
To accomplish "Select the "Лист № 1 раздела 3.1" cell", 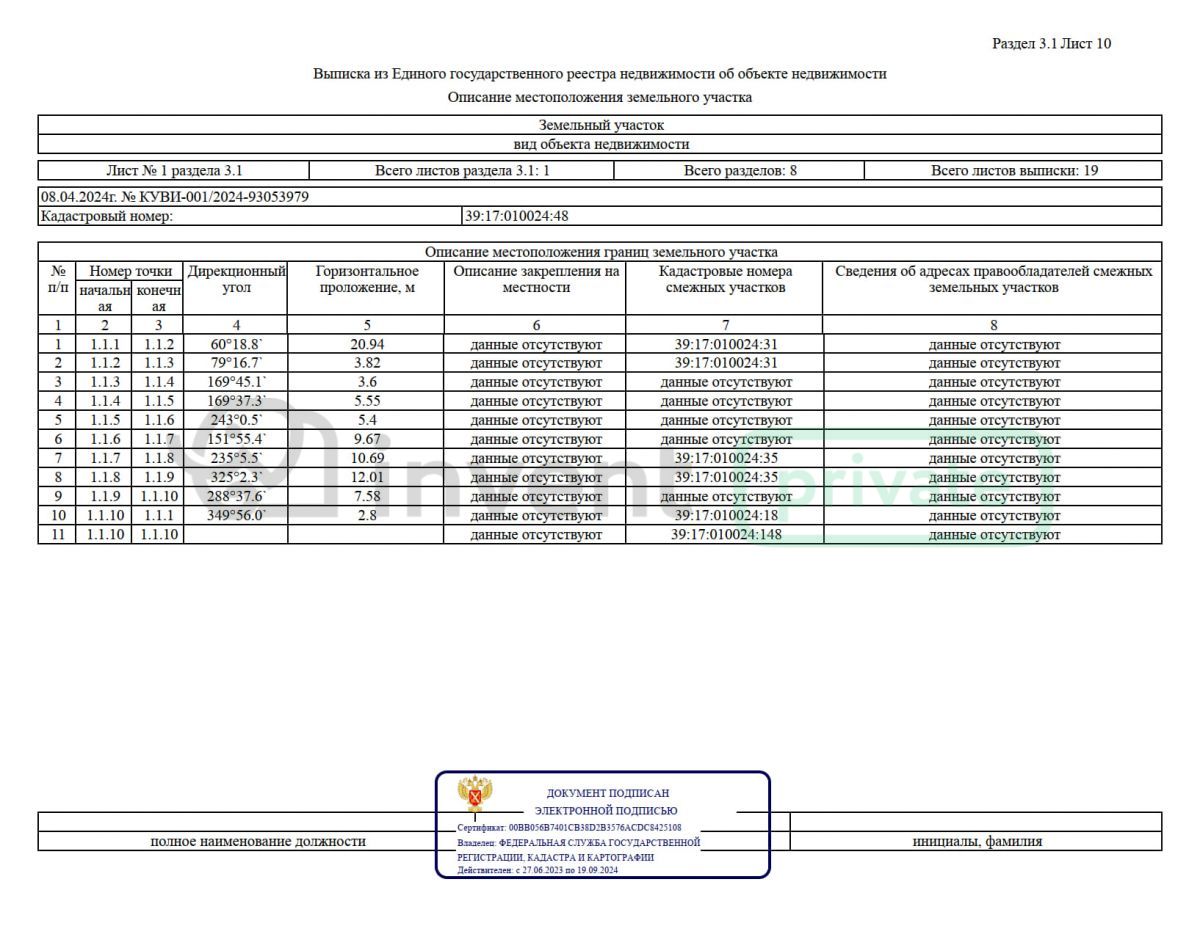I will point(174,171).
